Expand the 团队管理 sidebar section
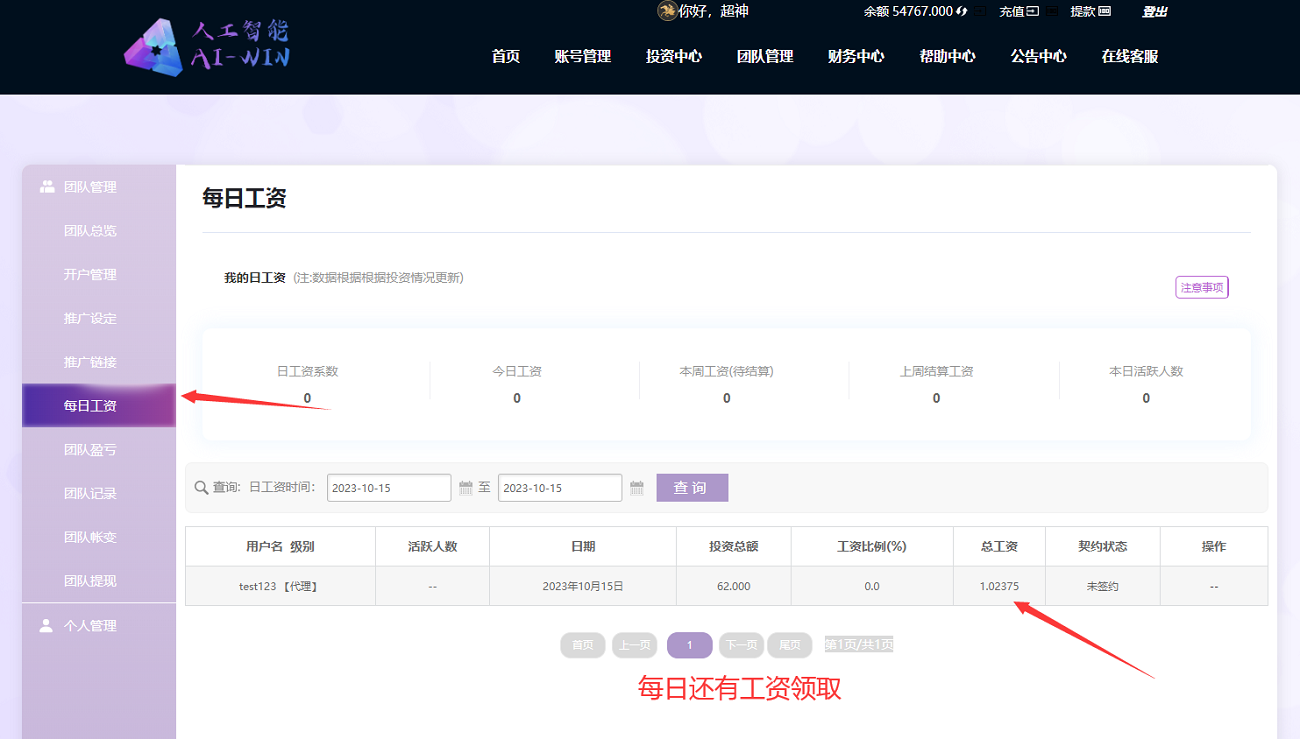The height and width of the screenshot is (739, 1300). [90, 187]
